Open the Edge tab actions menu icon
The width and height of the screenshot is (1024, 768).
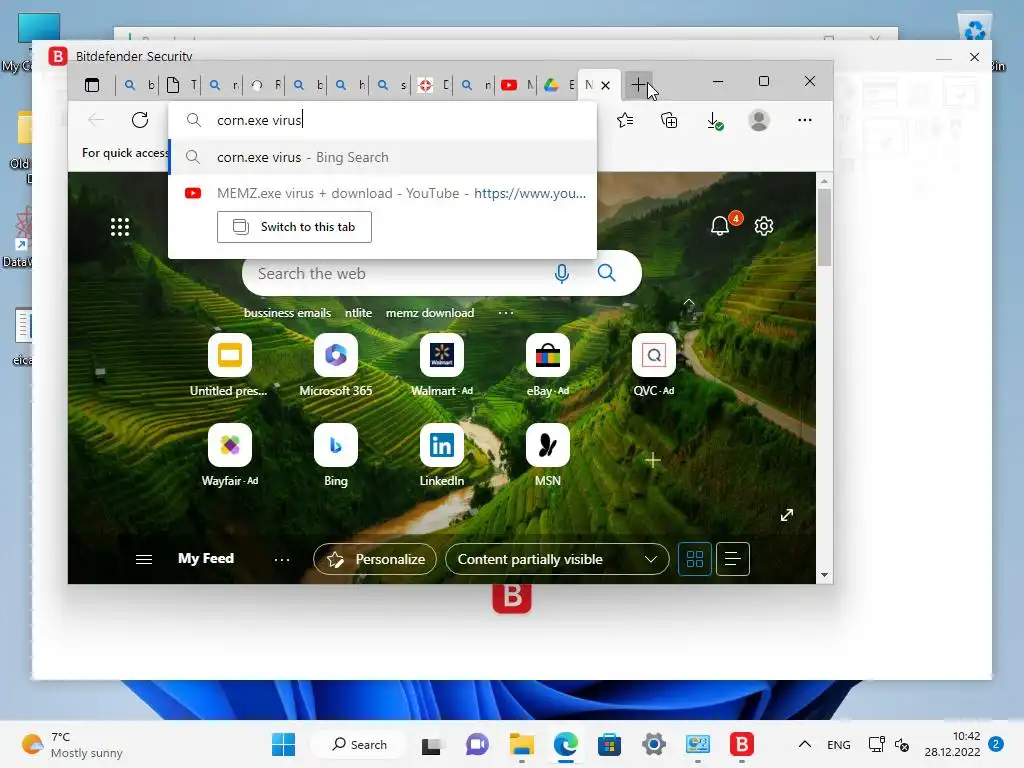point(92,85)
